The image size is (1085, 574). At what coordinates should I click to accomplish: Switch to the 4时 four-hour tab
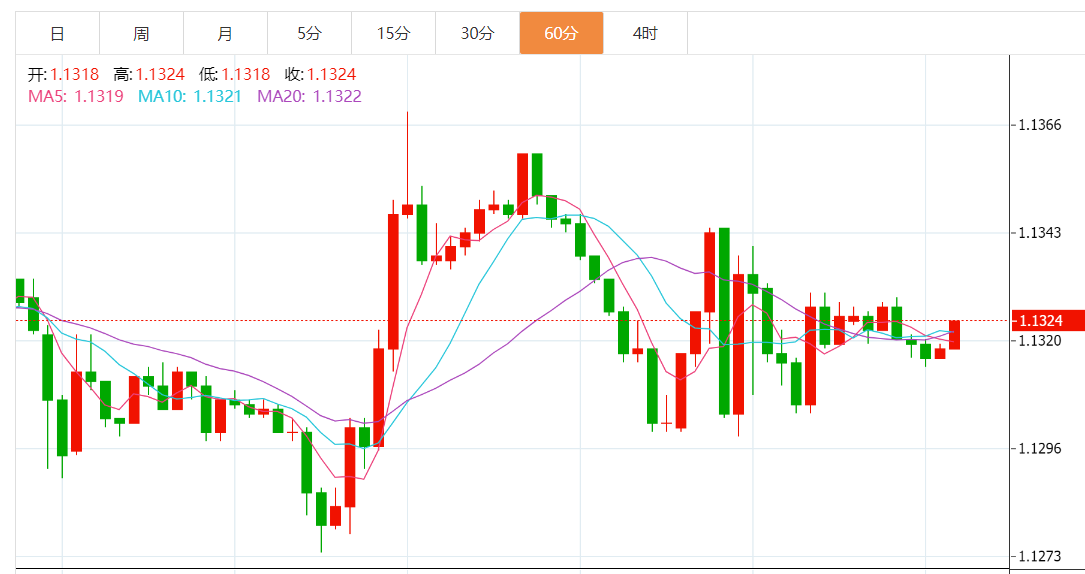click(645, 34)
